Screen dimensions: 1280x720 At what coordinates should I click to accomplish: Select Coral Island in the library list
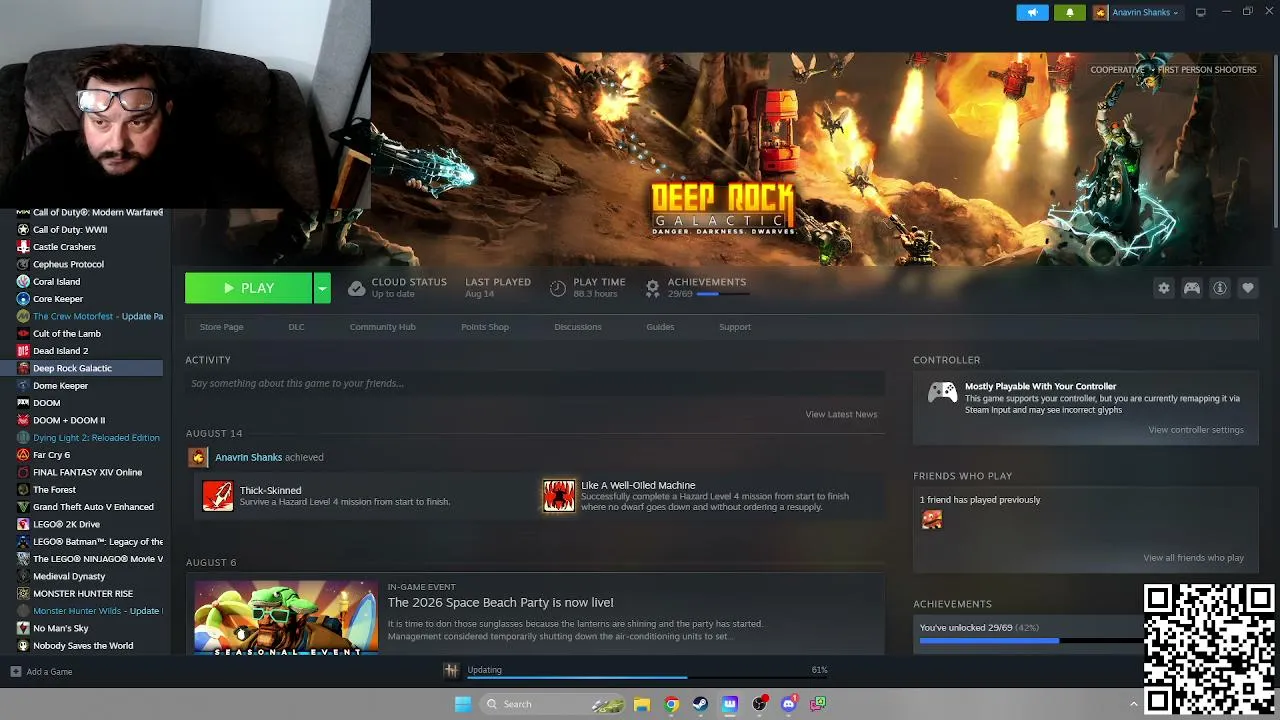(x=56, y=282)
